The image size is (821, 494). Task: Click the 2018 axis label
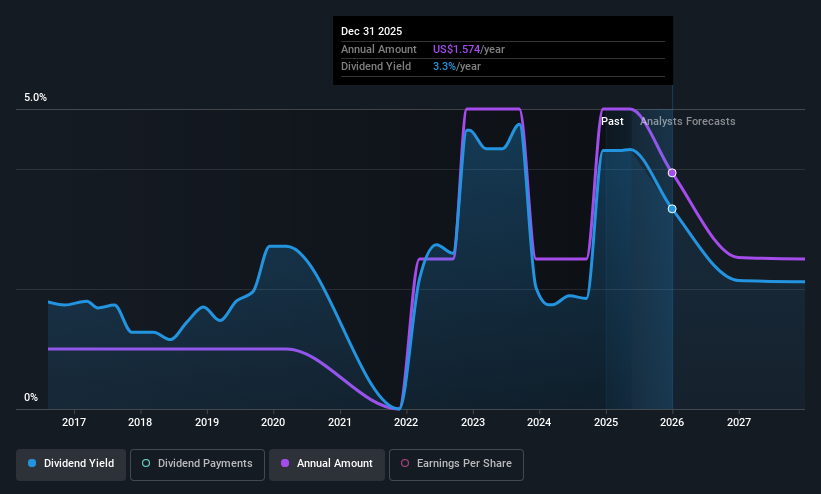[140, 422]
